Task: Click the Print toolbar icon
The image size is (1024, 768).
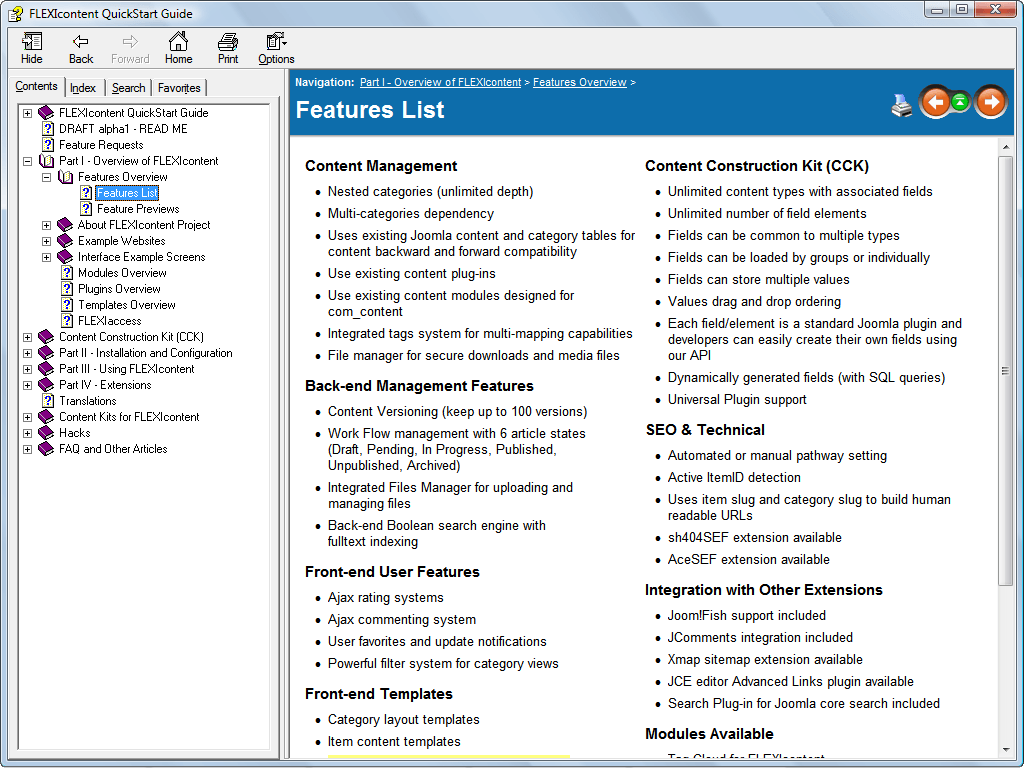Action: click(228, 48)
